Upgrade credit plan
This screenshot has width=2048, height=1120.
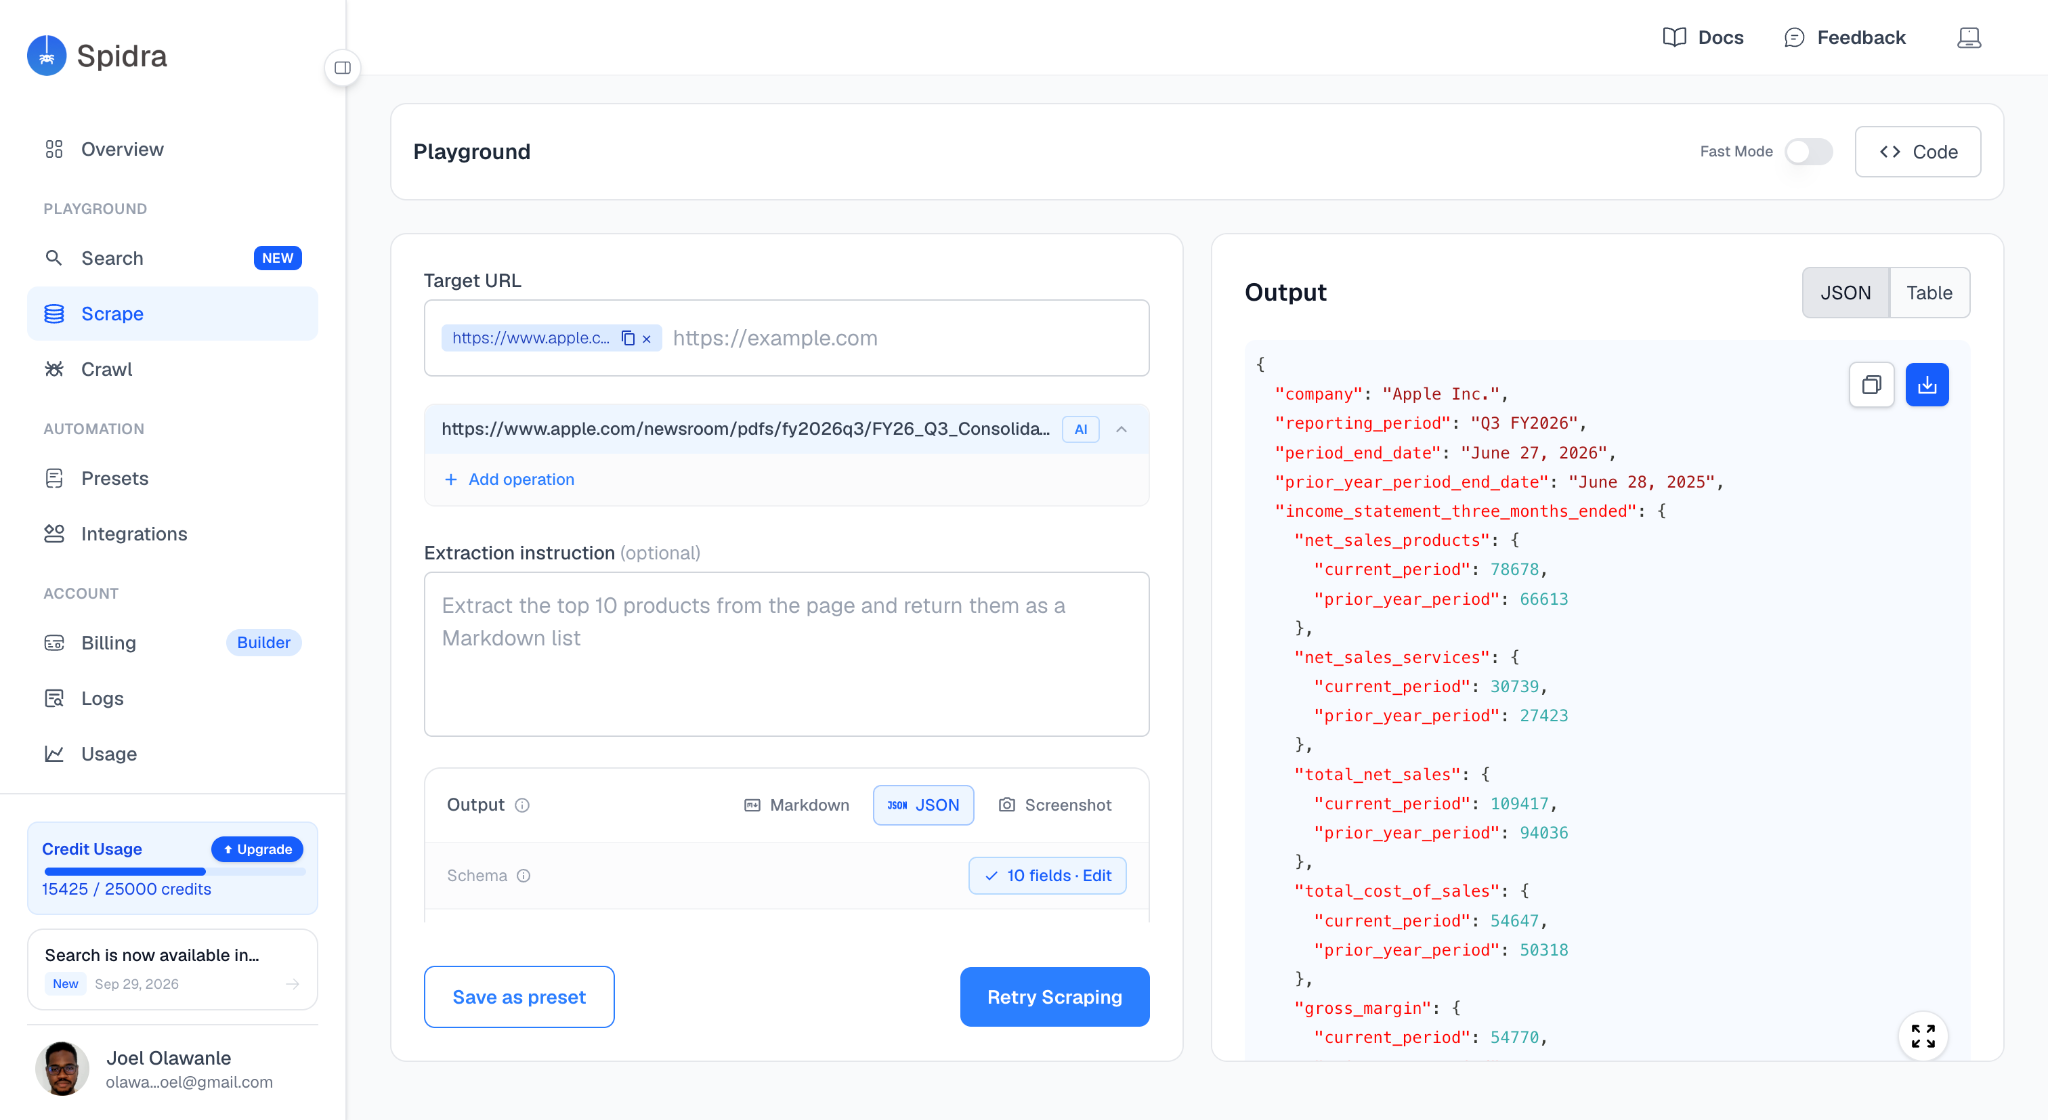pos(257,849)
